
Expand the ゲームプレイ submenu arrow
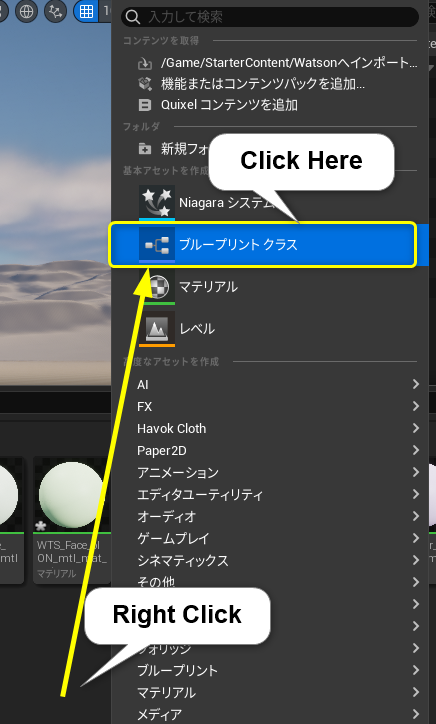pyautogui.click(x=416, y=538)
